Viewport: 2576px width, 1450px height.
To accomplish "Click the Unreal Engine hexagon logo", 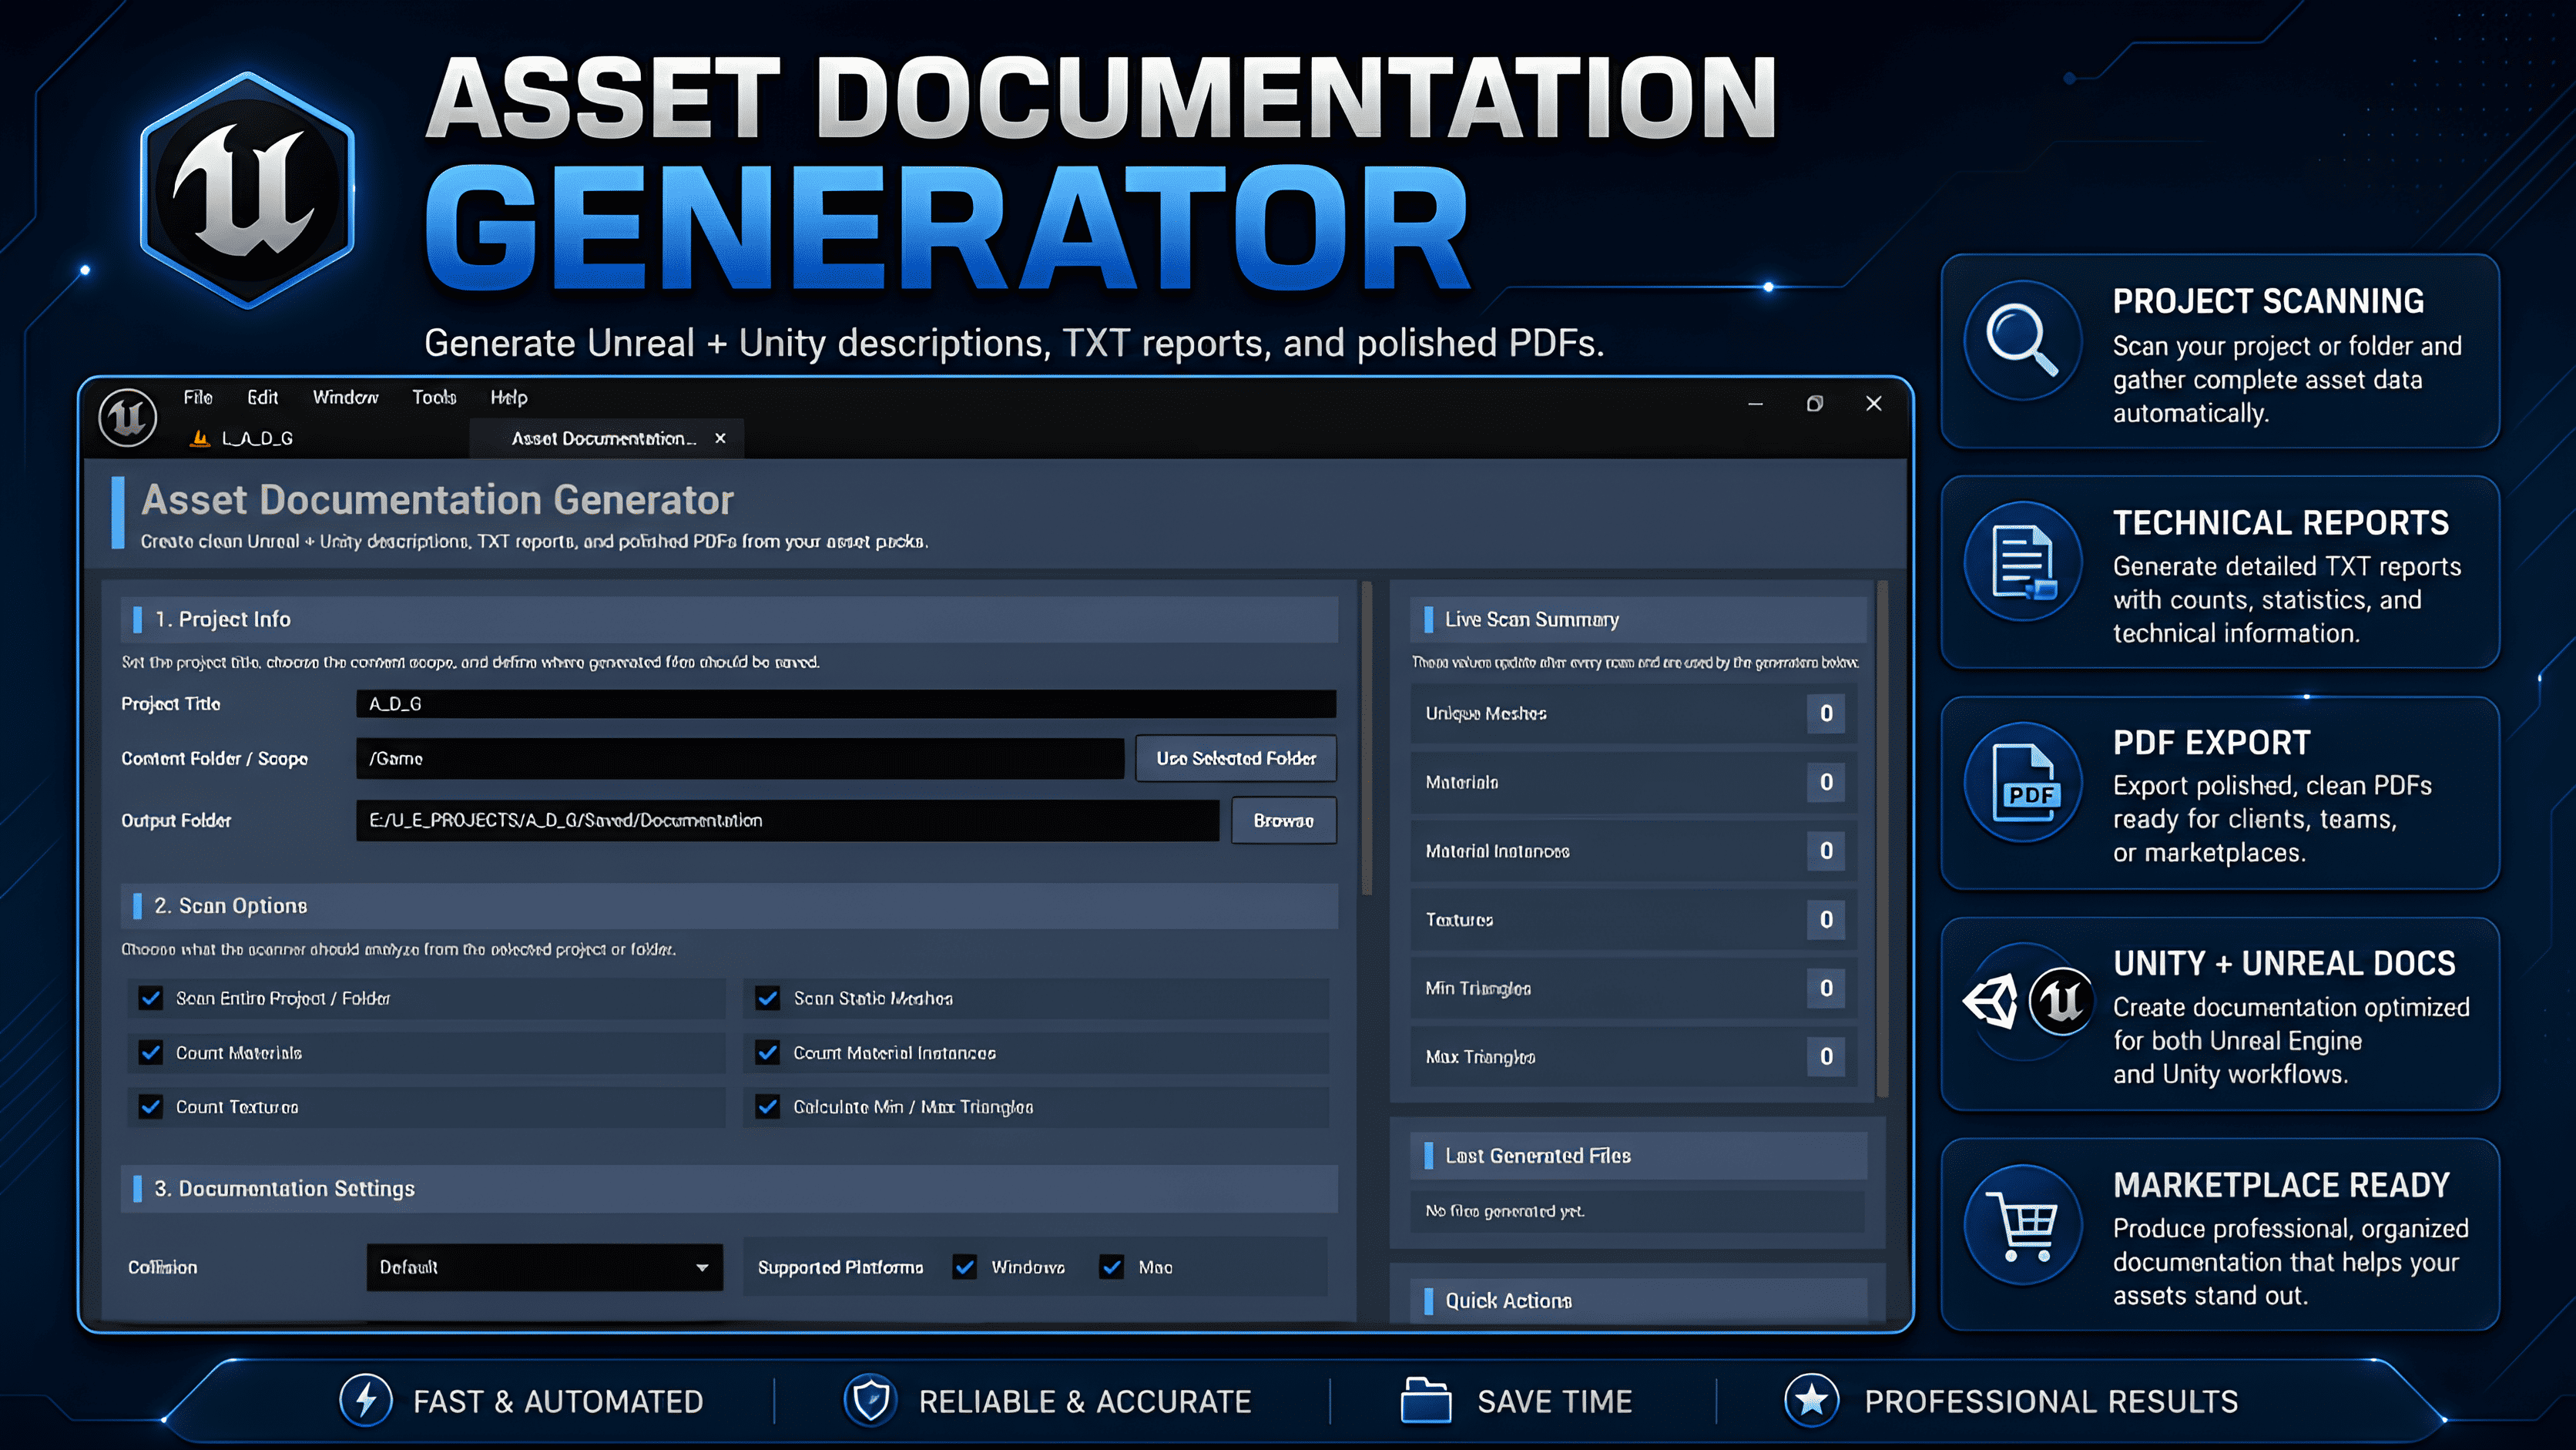I will point(247,190).
